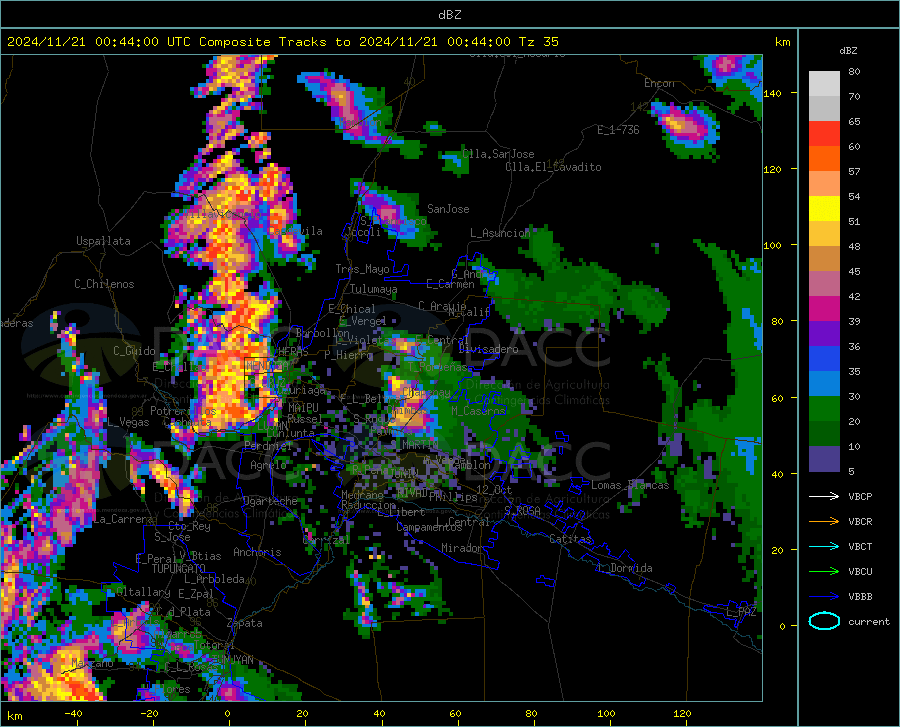Click the Uspallata place label
Image resolution: width=900 pixels, height=727 pixels.
103,241
